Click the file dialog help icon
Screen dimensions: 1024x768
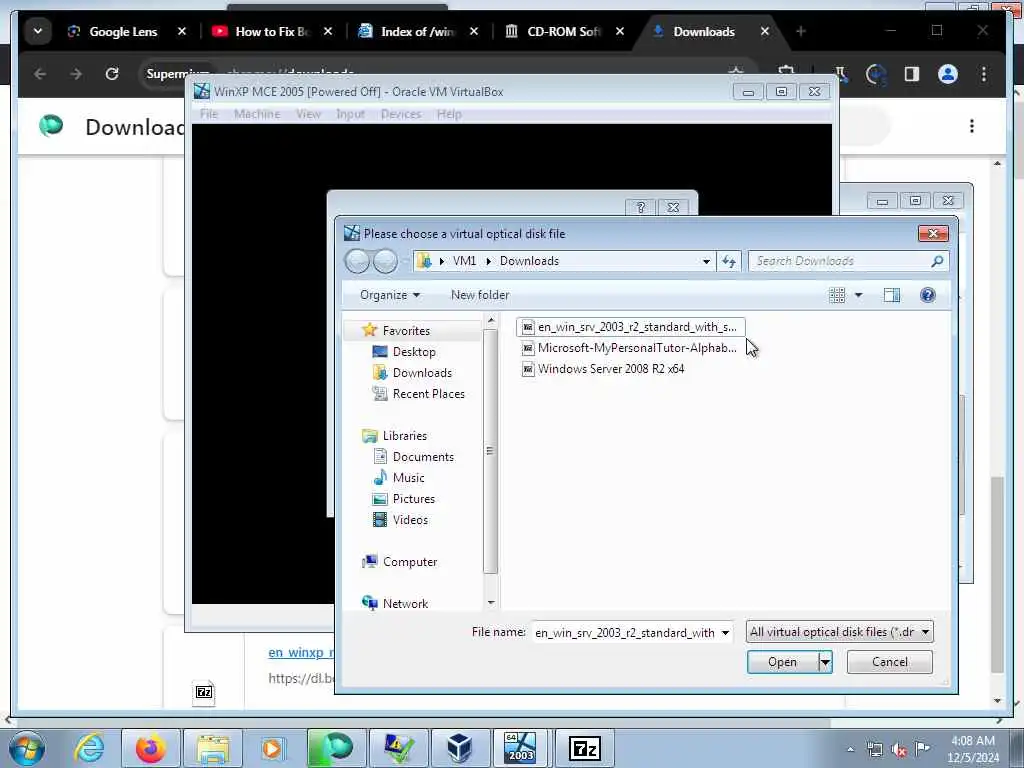(x=927, y=295)
